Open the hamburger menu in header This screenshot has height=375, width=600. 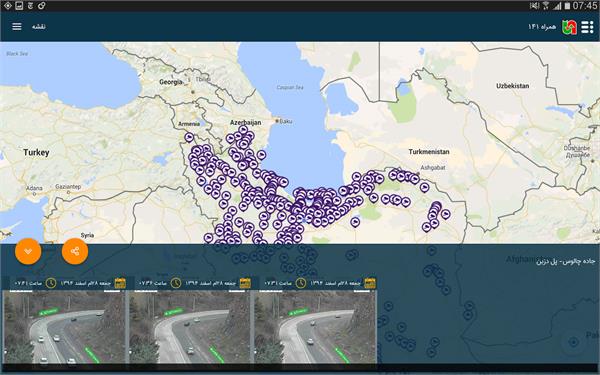click(17, 26)
